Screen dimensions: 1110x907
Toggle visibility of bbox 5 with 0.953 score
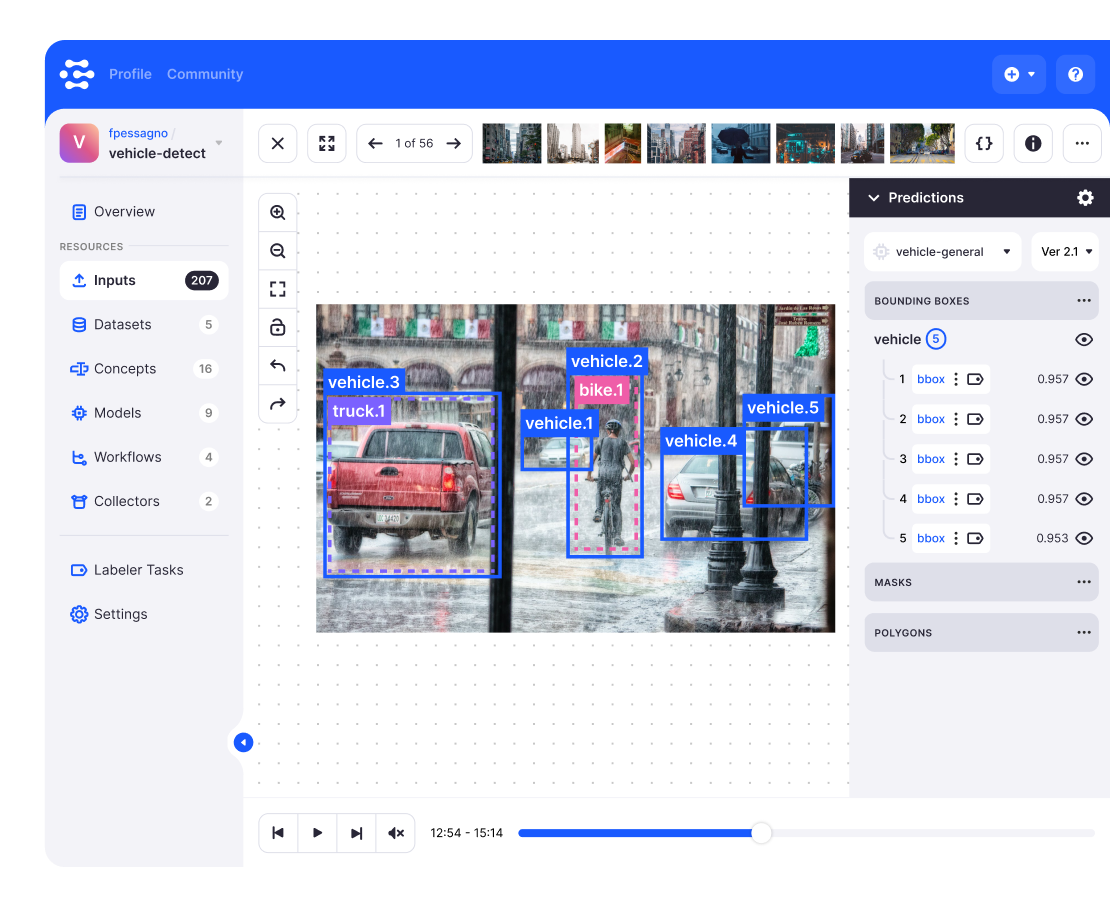[1084, 538]
